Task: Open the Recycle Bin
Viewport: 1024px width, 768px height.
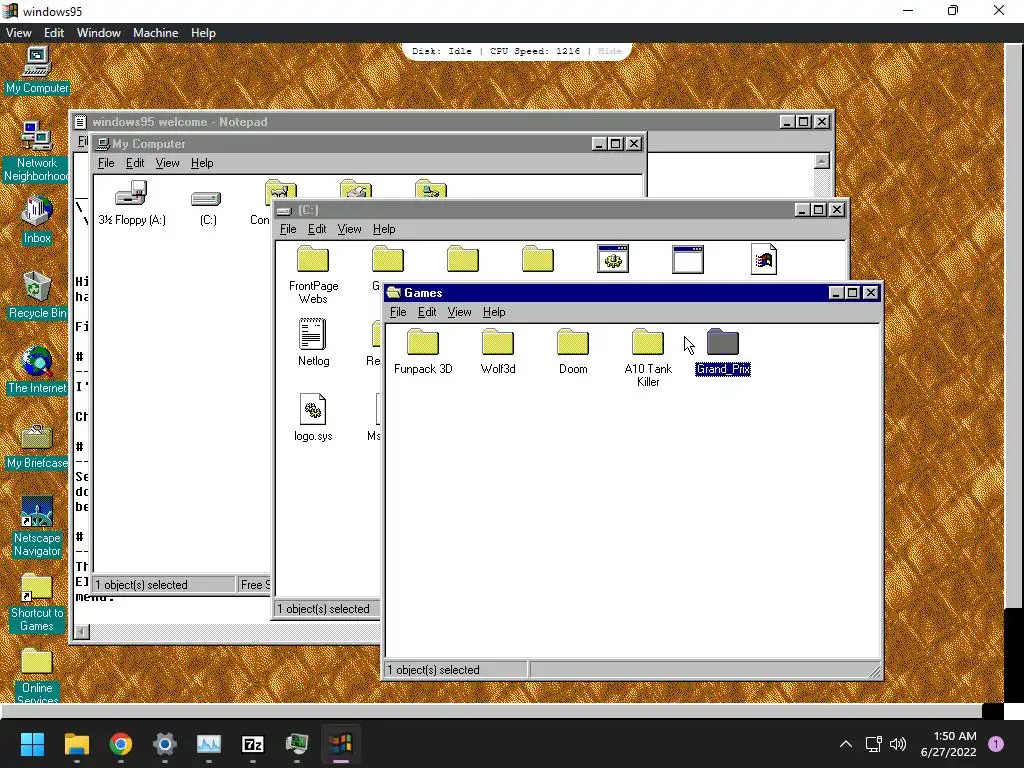Action: click(x=37, y=295)
